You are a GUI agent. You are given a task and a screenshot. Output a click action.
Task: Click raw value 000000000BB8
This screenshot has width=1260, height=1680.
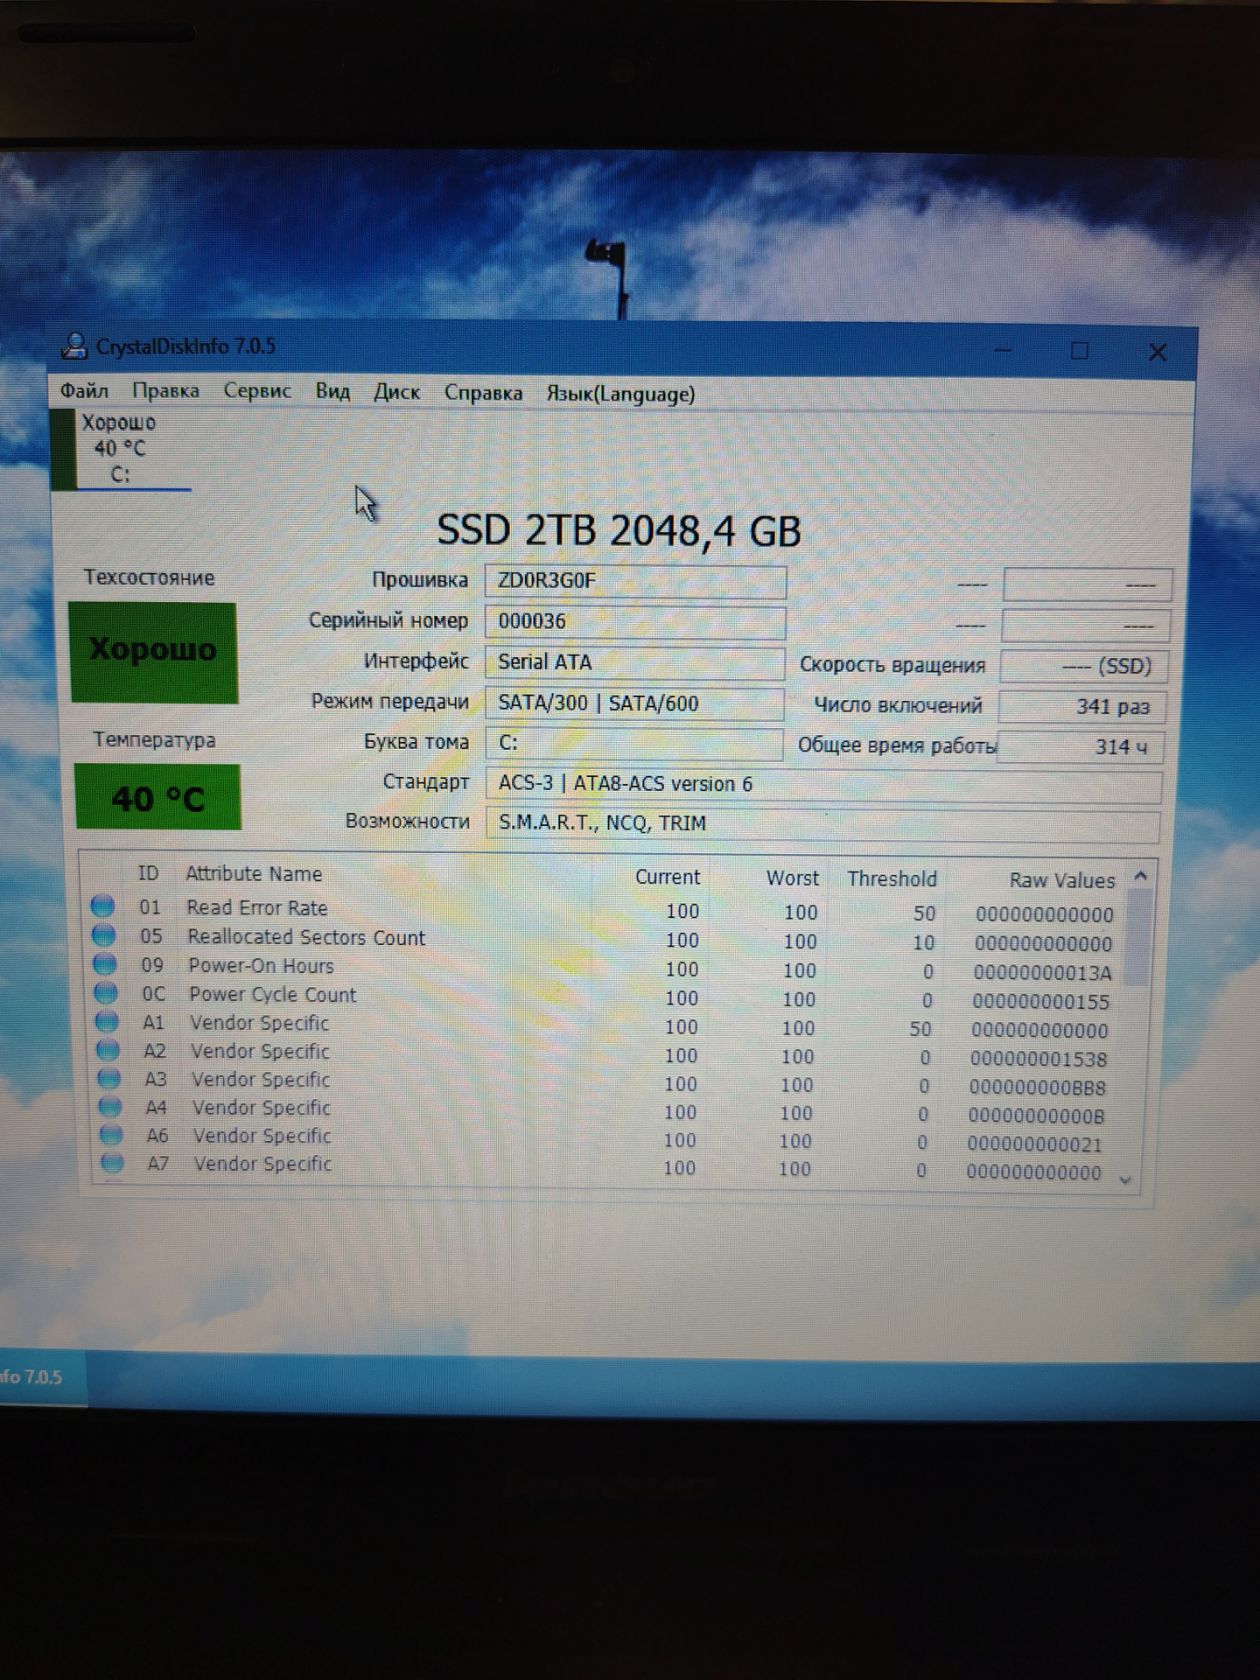[1037, 1088]
